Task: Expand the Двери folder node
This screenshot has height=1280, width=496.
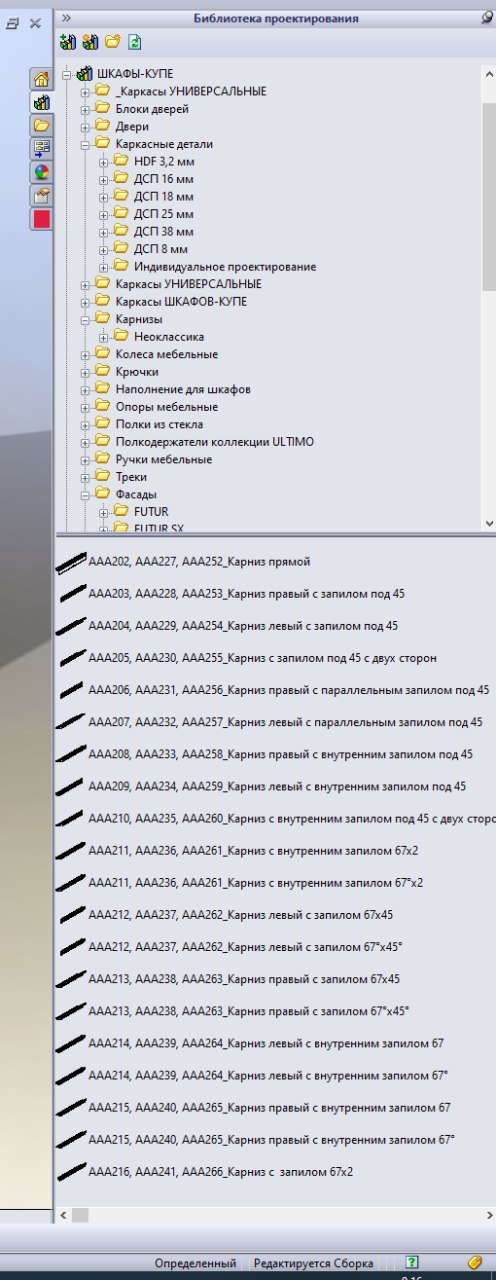Action: [85, 127]
